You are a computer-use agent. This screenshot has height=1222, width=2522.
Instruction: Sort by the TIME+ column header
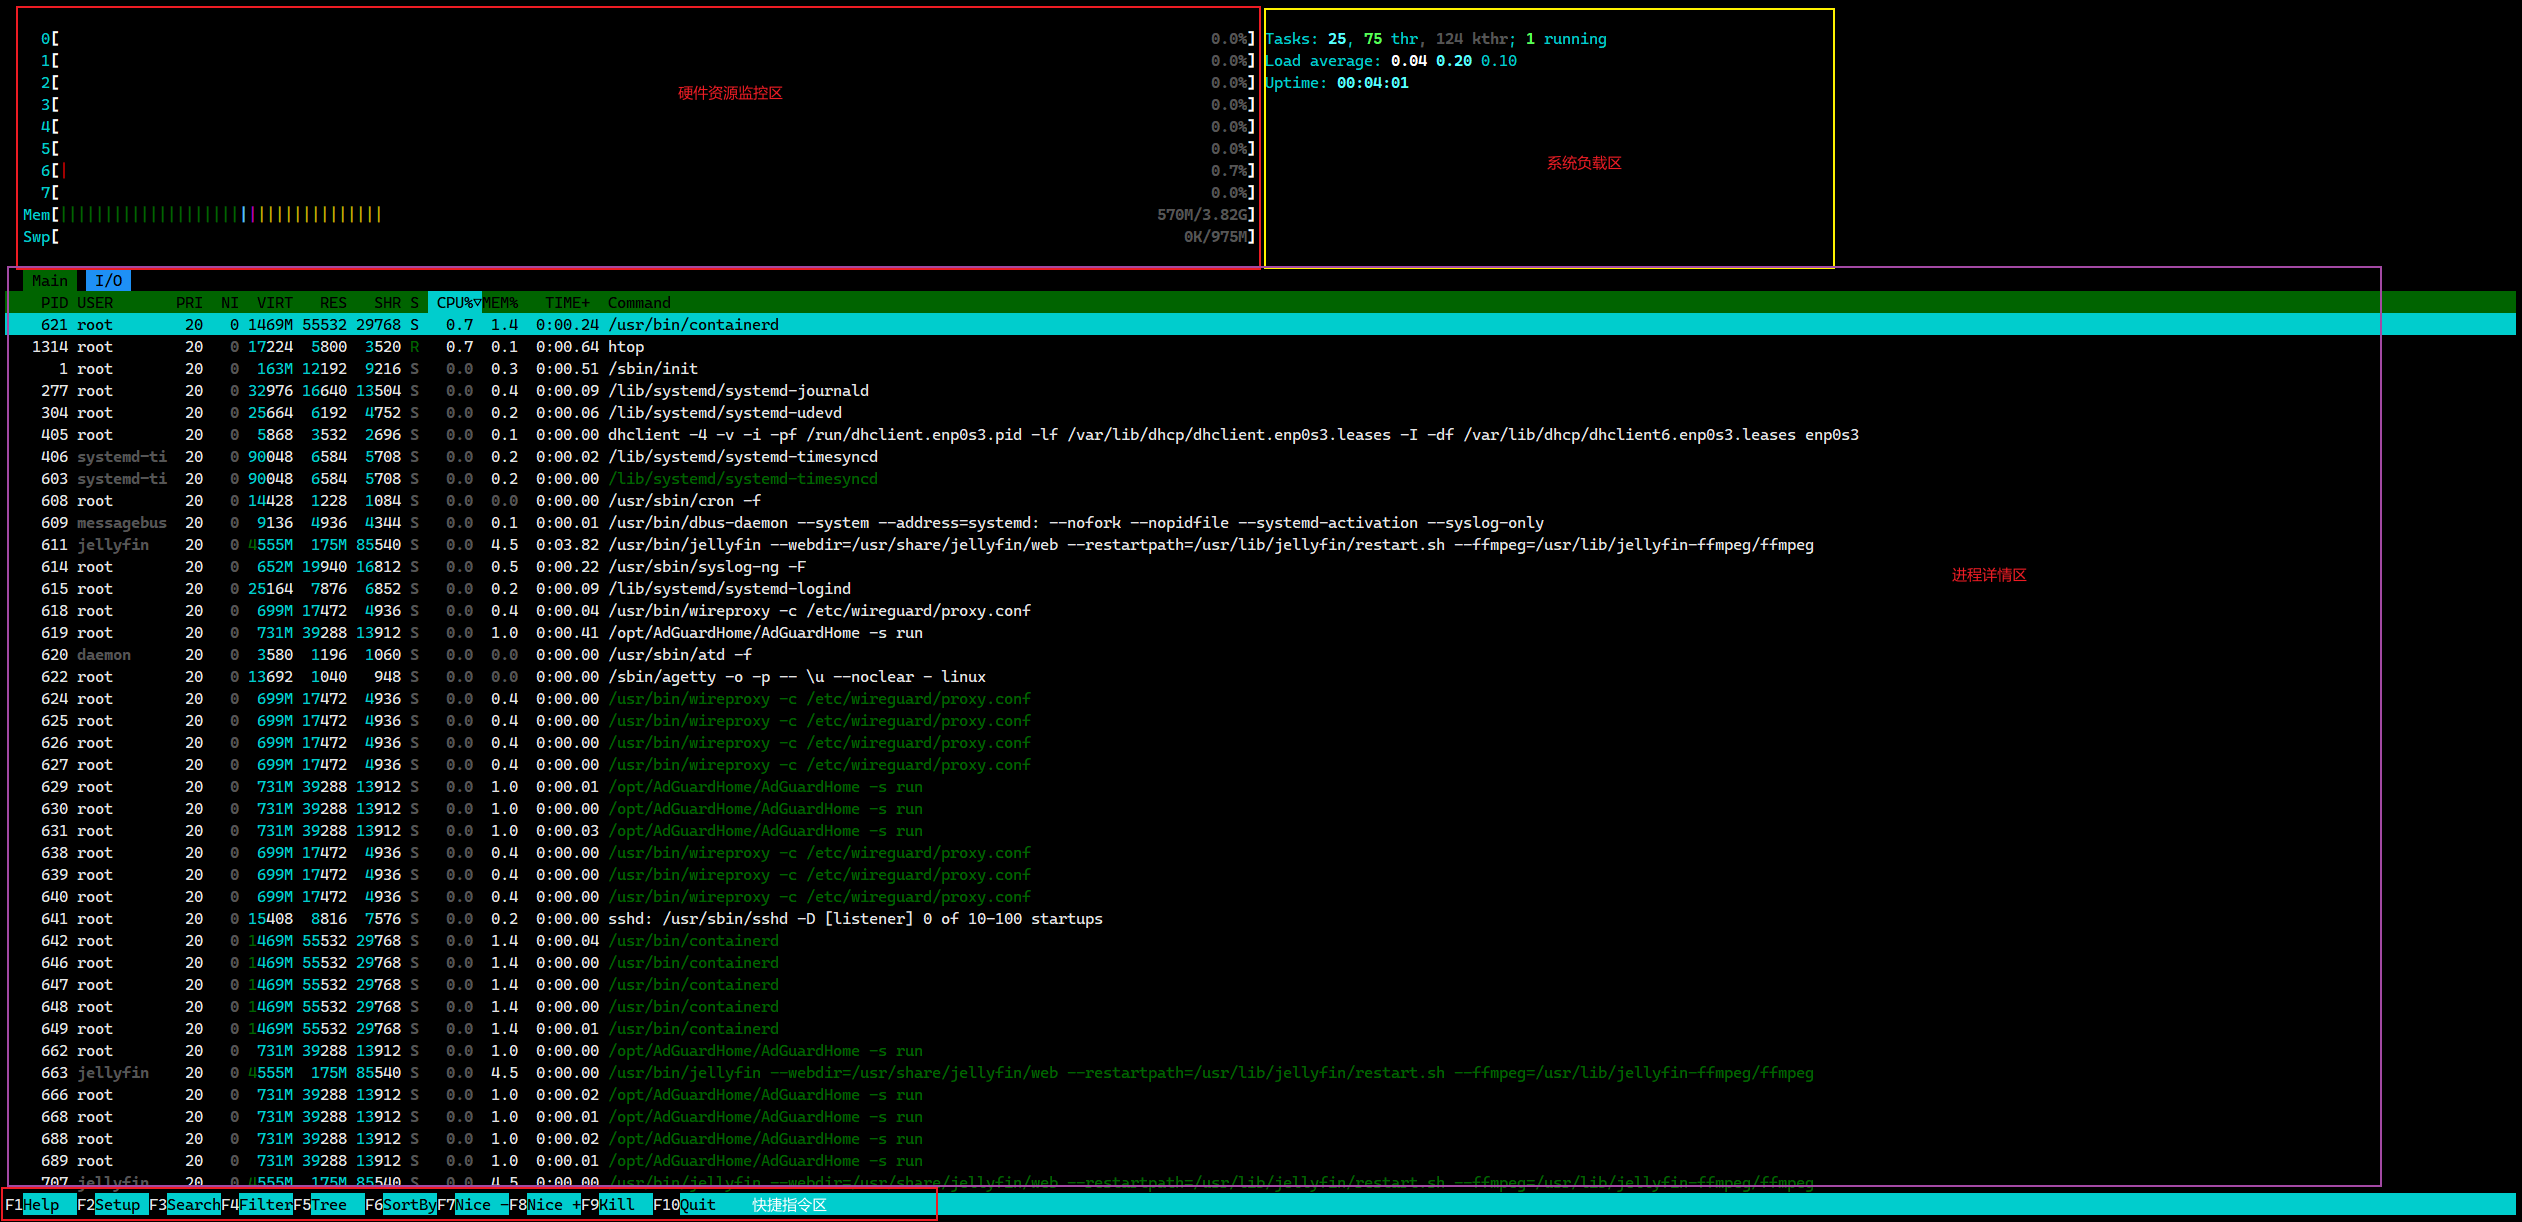pyautogui.click(x=568, y=303)
